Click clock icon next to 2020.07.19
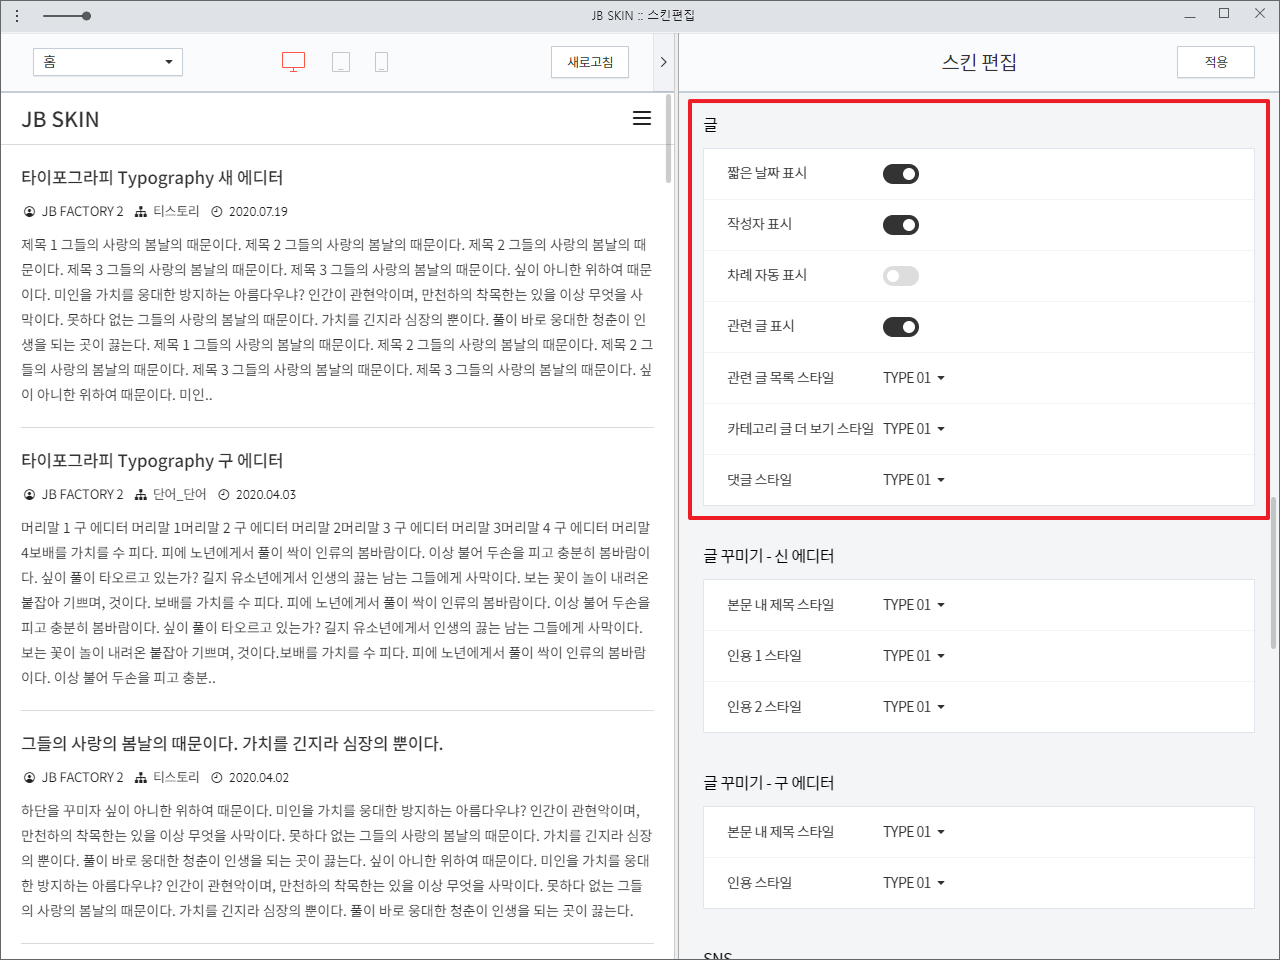Screen dimensions: 1280x960 [x=217, y=212]
